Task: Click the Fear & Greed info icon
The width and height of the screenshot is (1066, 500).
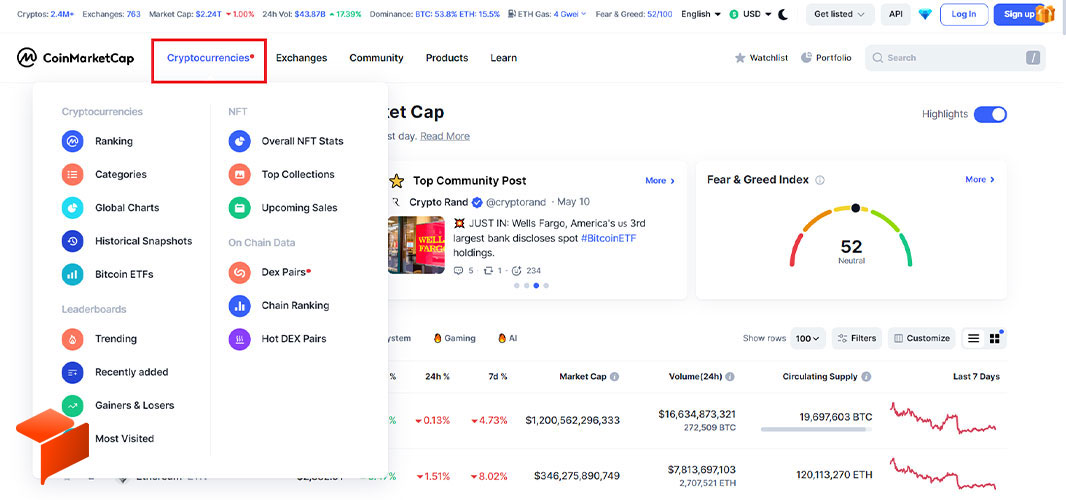Action: click(x=820, y=180)
